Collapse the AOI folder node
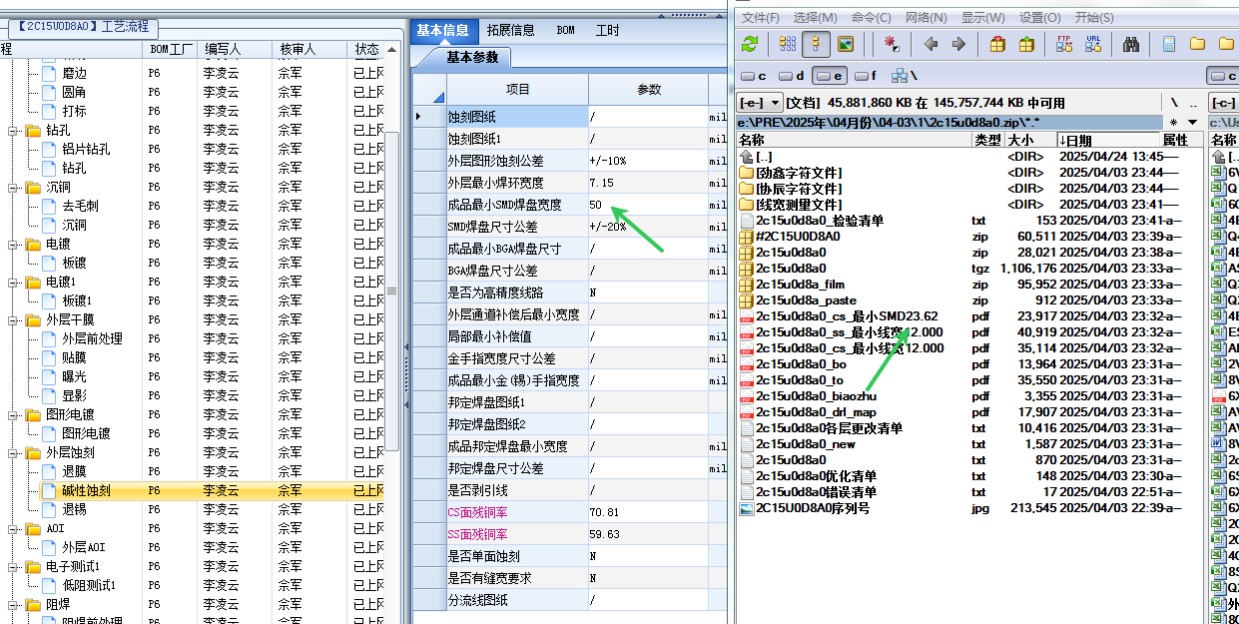Screen dimensions: 1239x624 coord(13,529)
